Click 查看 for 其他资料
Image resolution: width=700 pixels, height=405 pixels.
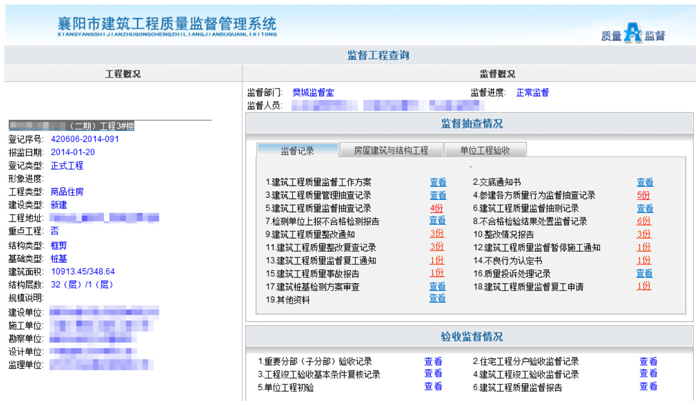coord(438,299)
